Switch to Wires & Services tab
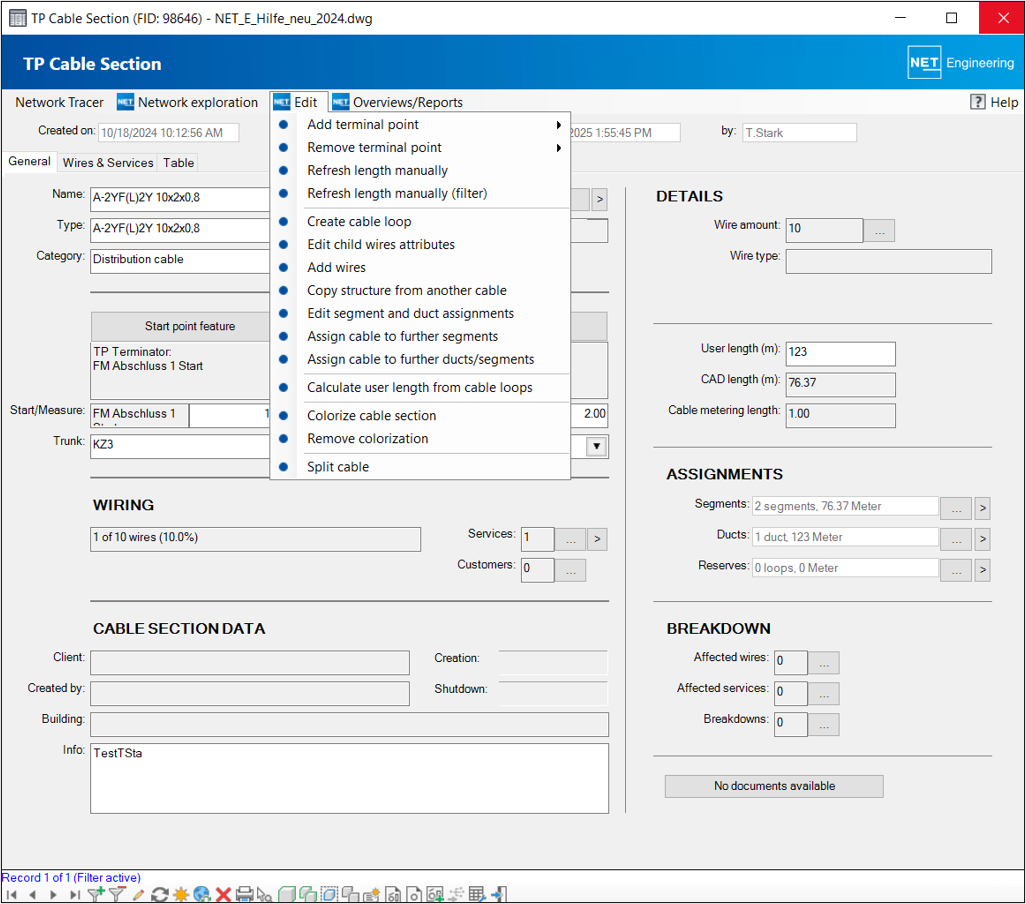The width and height of the screenshot is (1026, 904). [108, 163]
